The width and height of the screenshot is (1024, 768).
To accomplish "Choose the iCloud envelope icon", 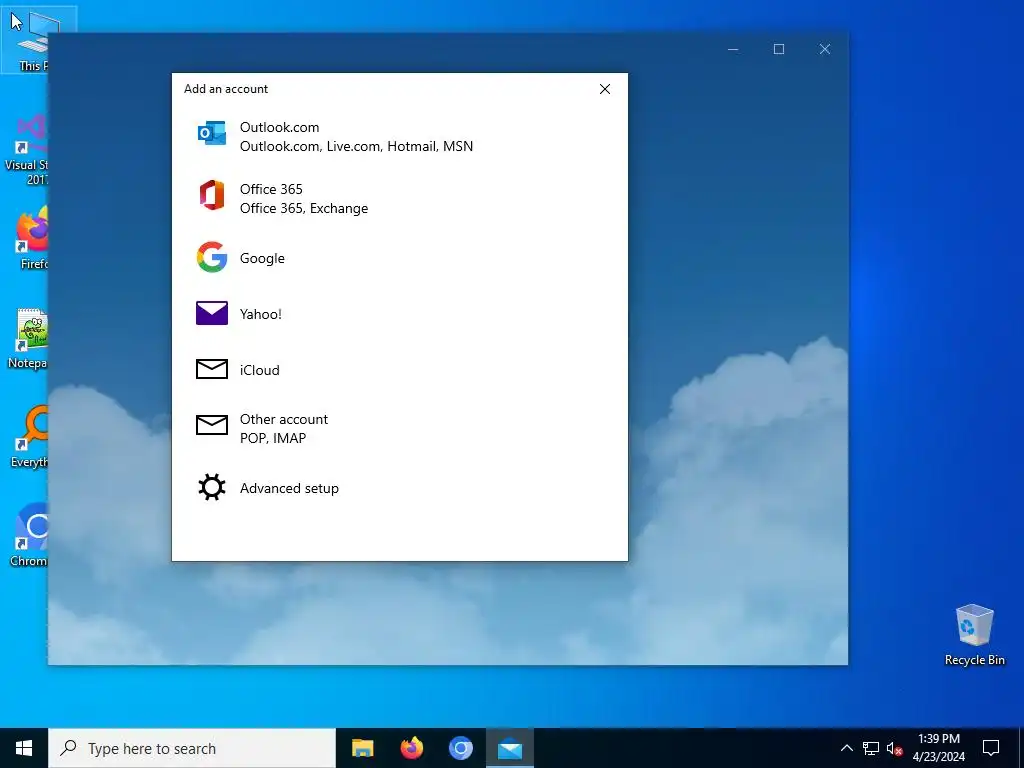I will pos(212,369).
